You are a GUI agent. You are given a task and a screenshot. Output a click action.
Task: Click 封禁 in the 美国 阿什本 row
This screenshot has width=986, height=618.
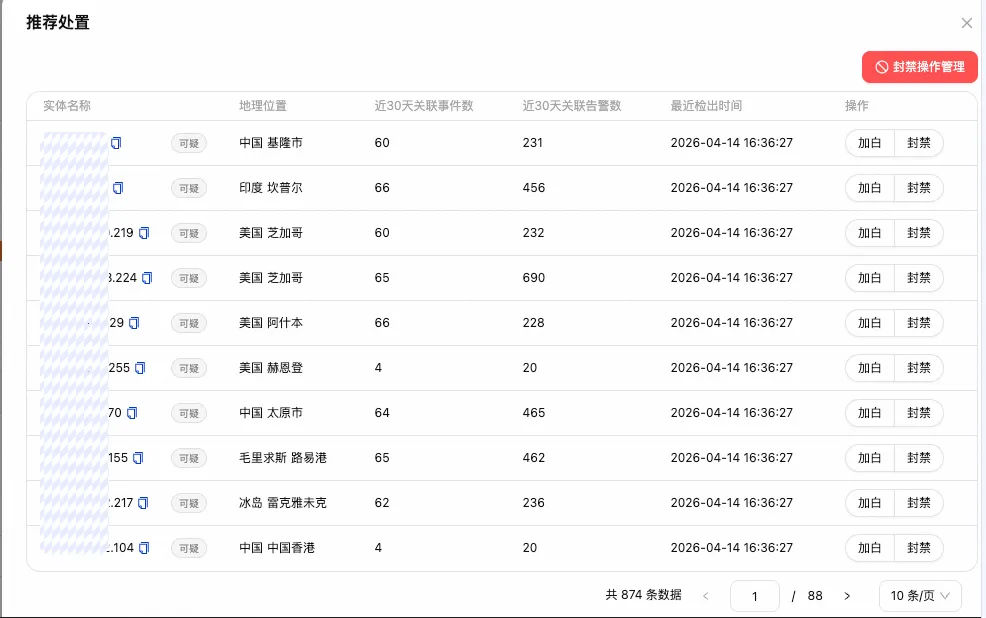(x=919, y=323)
